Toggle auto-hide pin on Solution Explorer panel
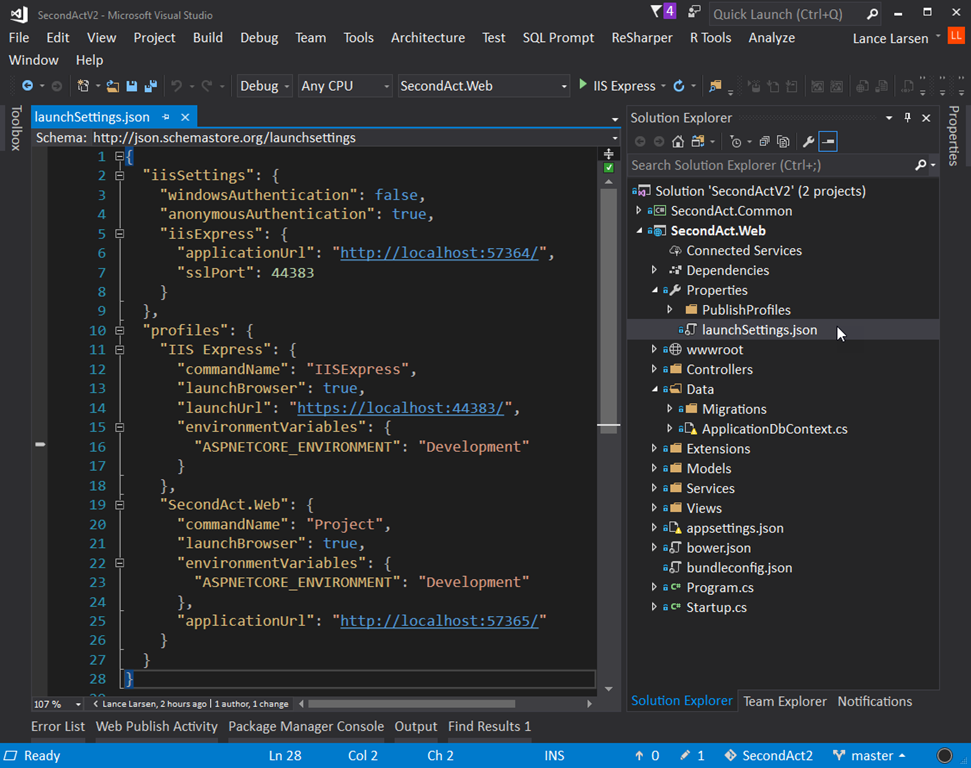 (907, 118)
